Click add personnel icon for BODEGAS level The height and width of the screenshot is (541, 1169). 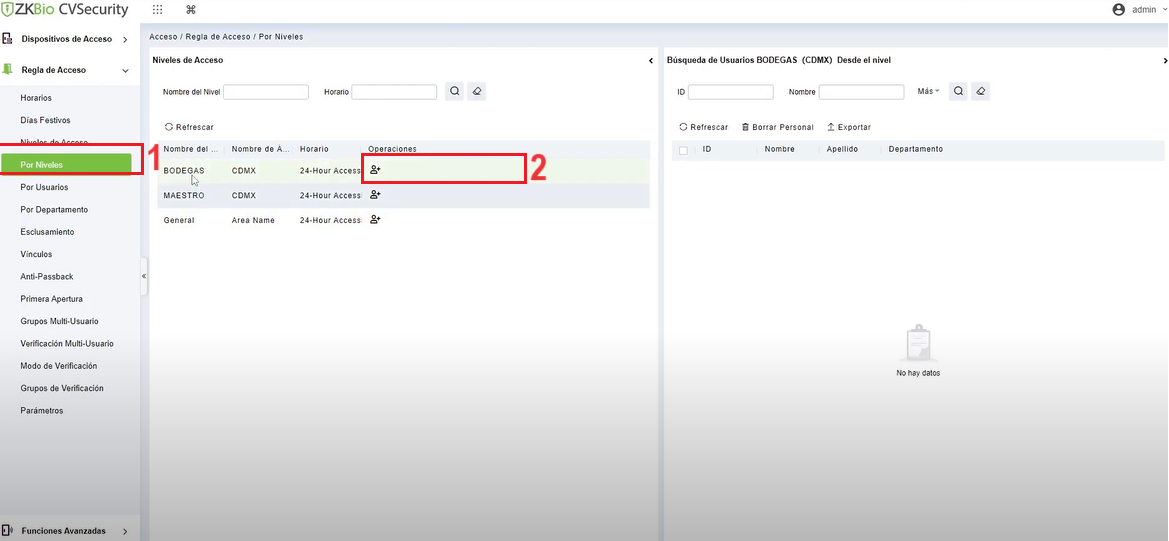(375, 170)
